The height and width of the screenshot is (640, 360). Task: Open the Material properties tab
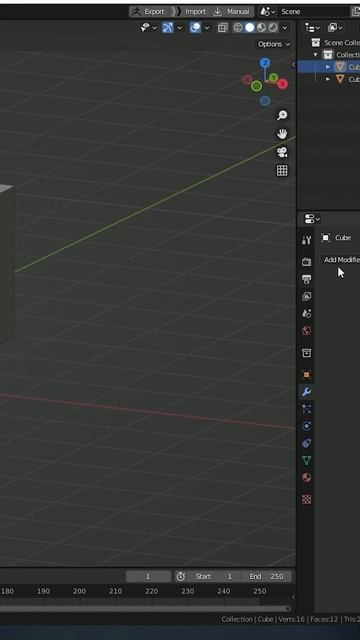point(307,478)
